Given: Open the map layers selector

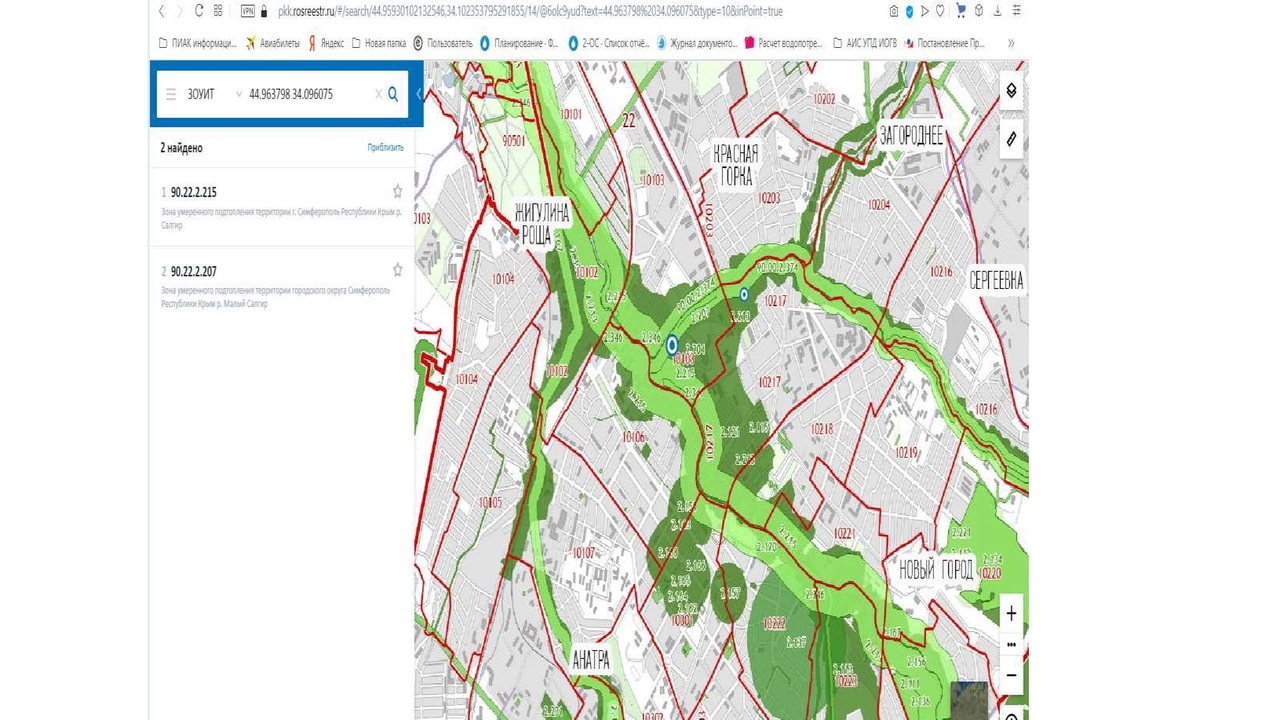Looking at the screenshot, I should click(1011, 91).
